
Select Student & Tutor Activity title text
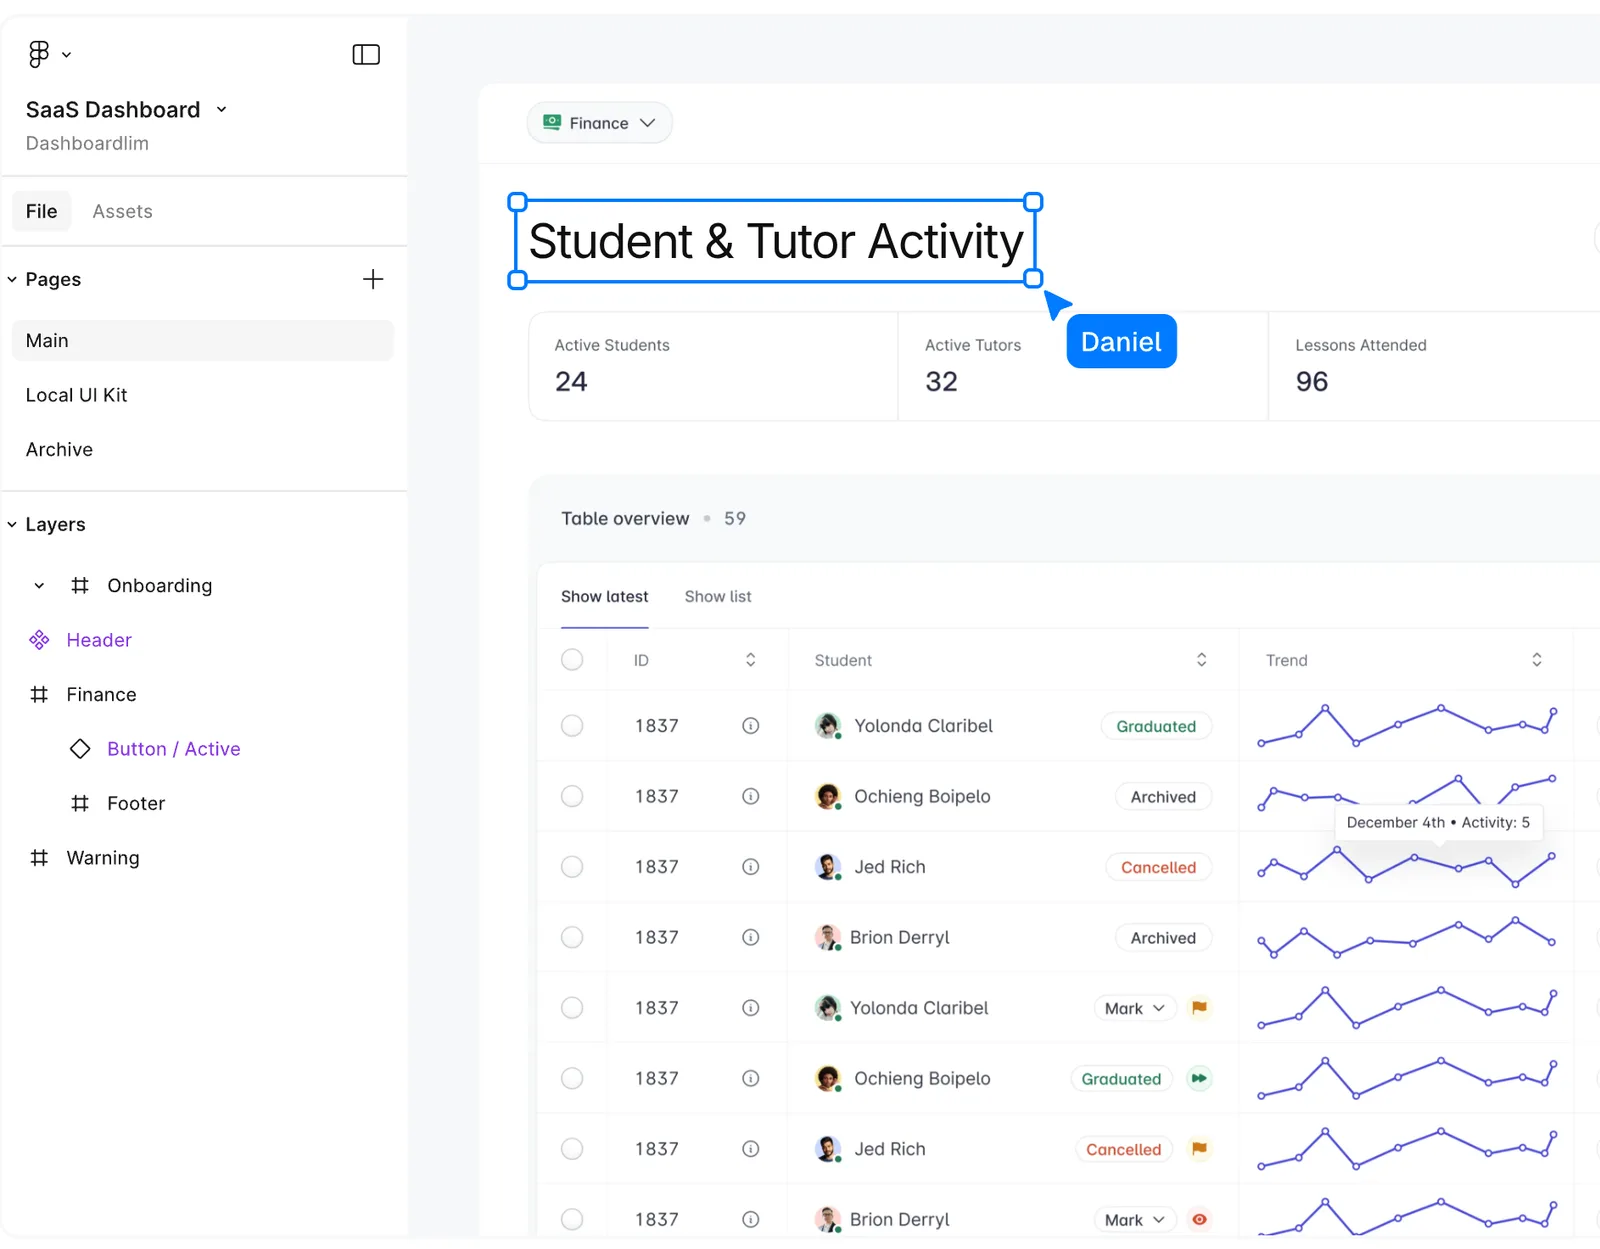(x=776, y=241)
